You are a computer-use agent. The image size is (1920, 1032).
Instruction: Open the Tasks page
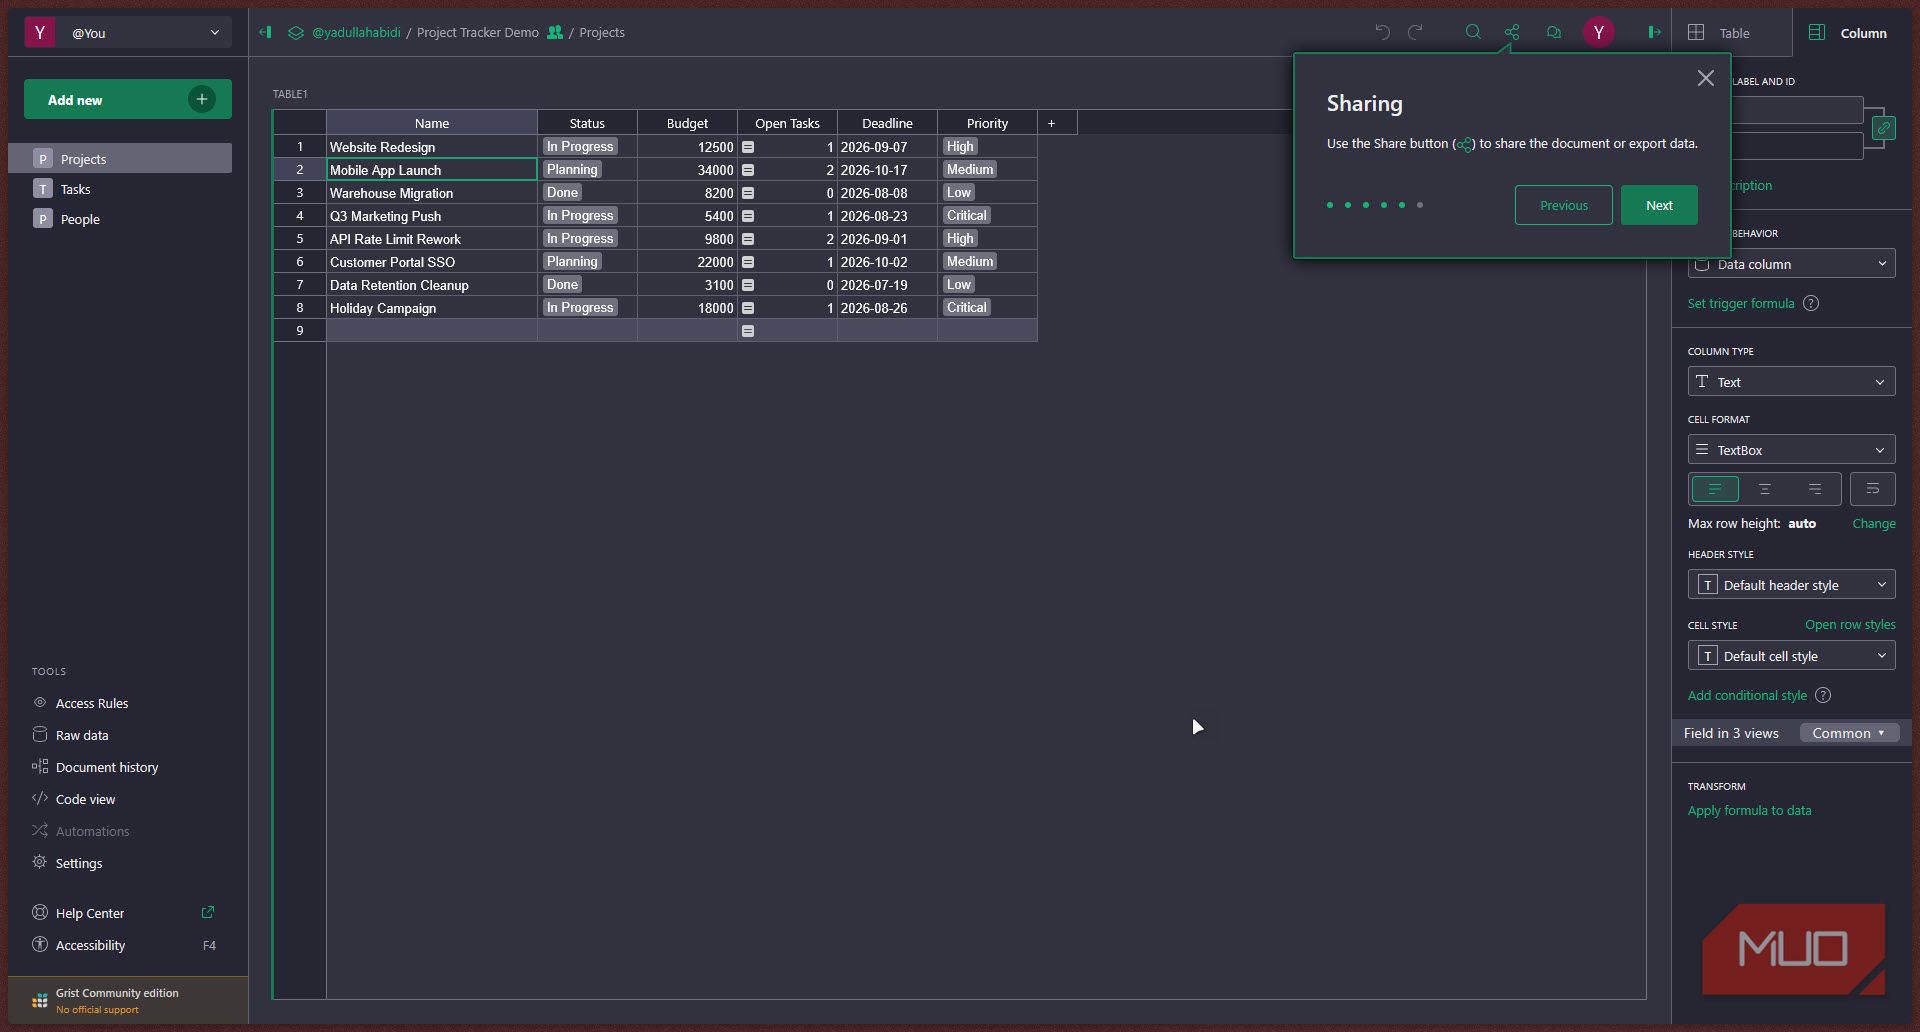(x=120, y=189)
